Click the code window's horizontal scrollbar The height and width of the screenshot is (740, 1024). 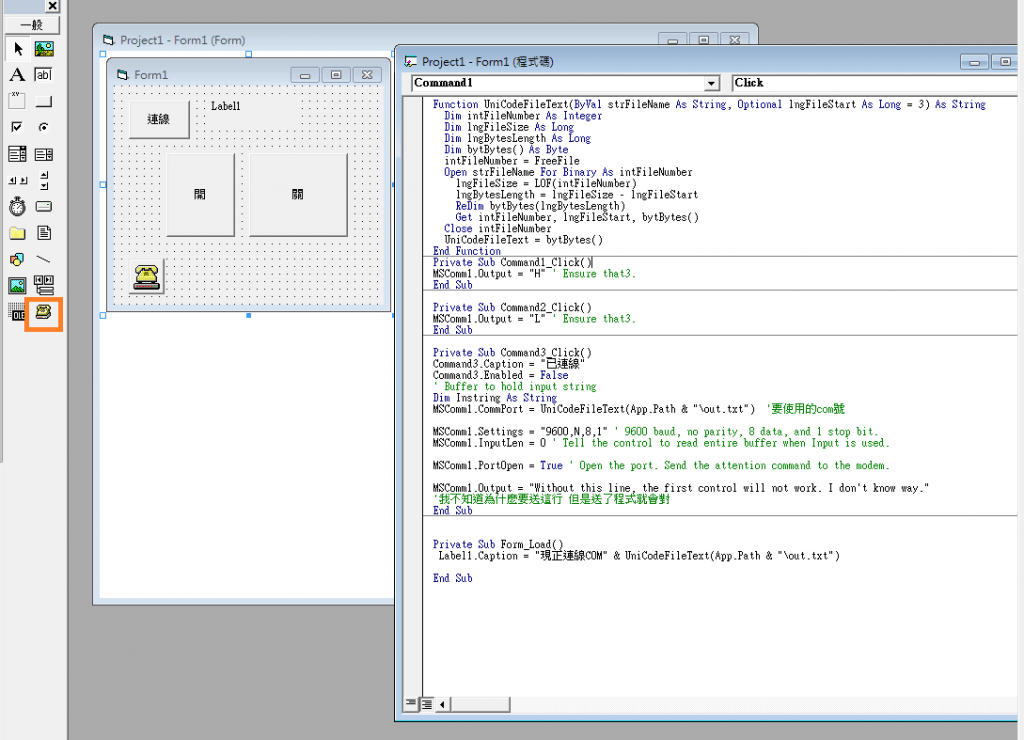pyautogui.click(x=480, y=704)
